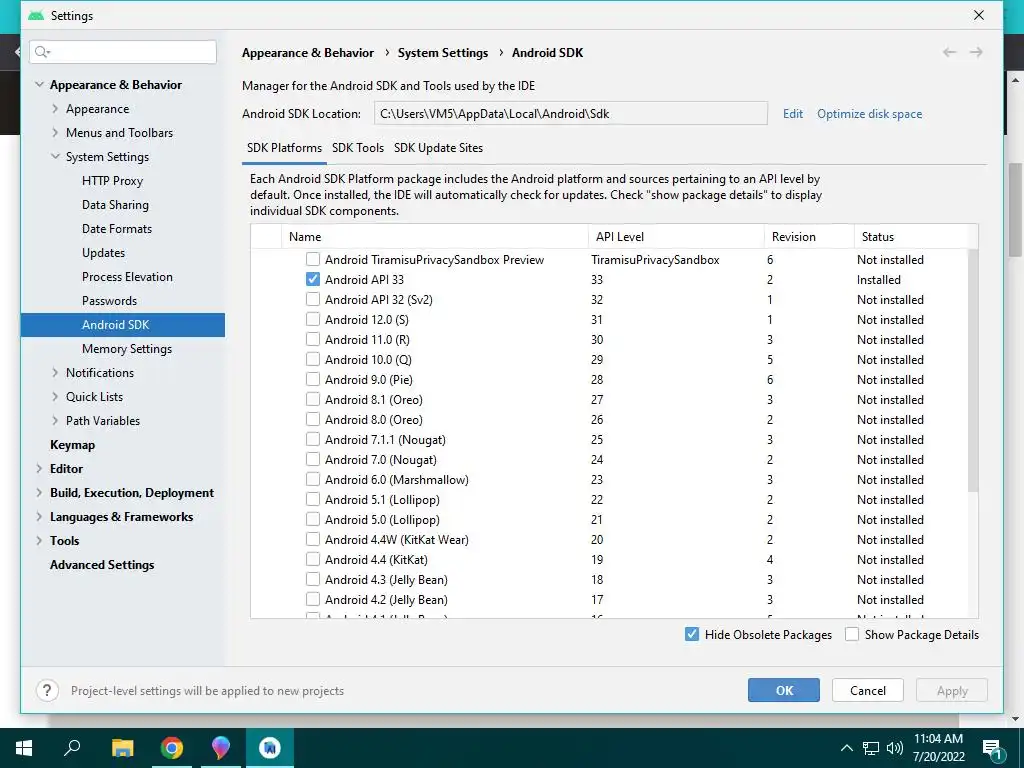Click the search magnifier in settings search box

42,52
